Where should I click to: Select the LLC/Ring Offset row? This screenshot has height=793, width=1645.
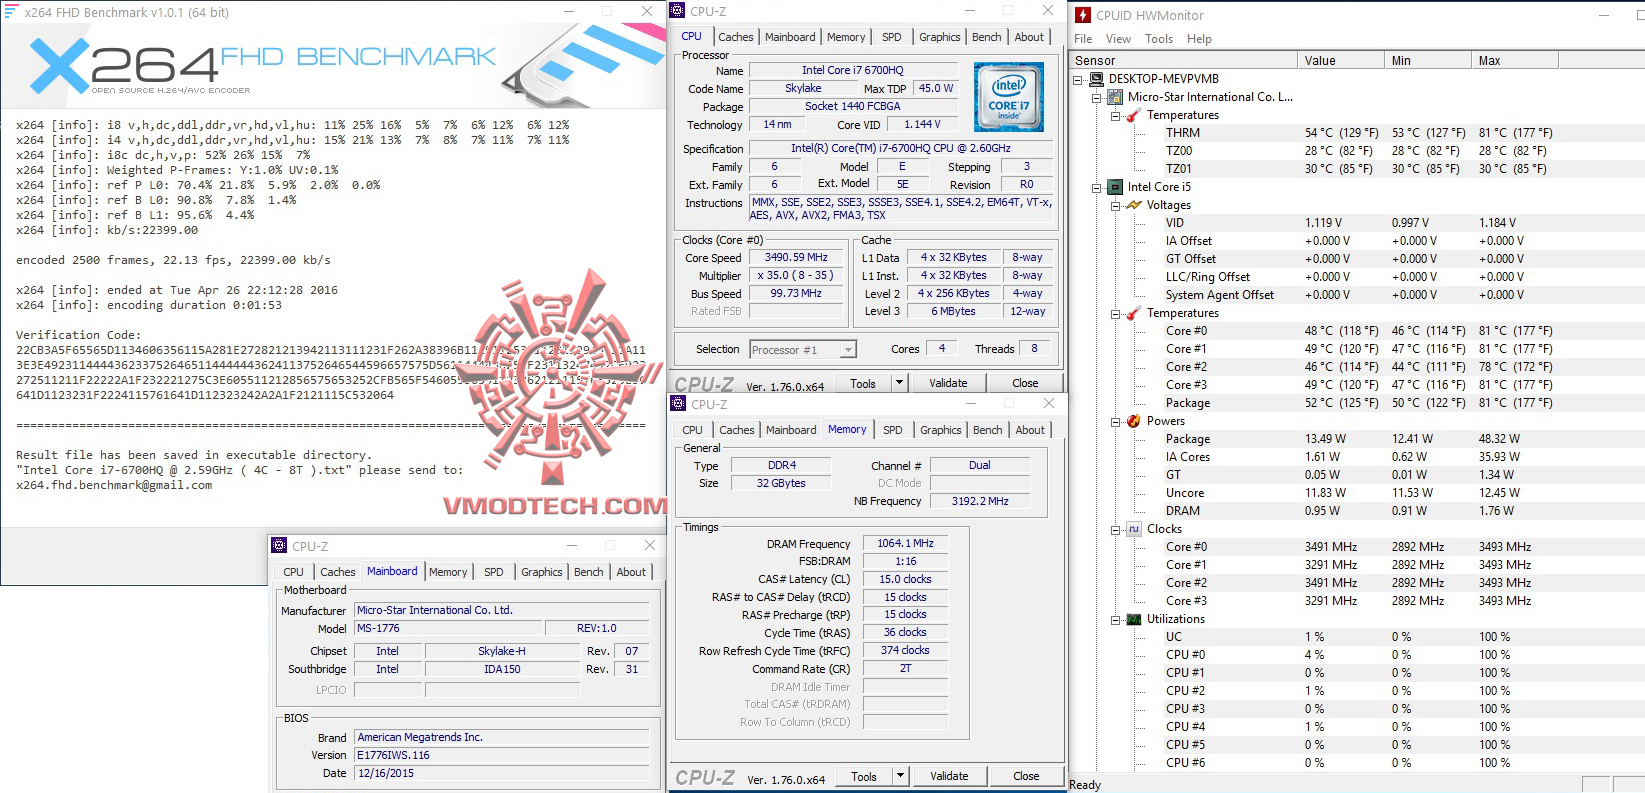(1358, 277)
